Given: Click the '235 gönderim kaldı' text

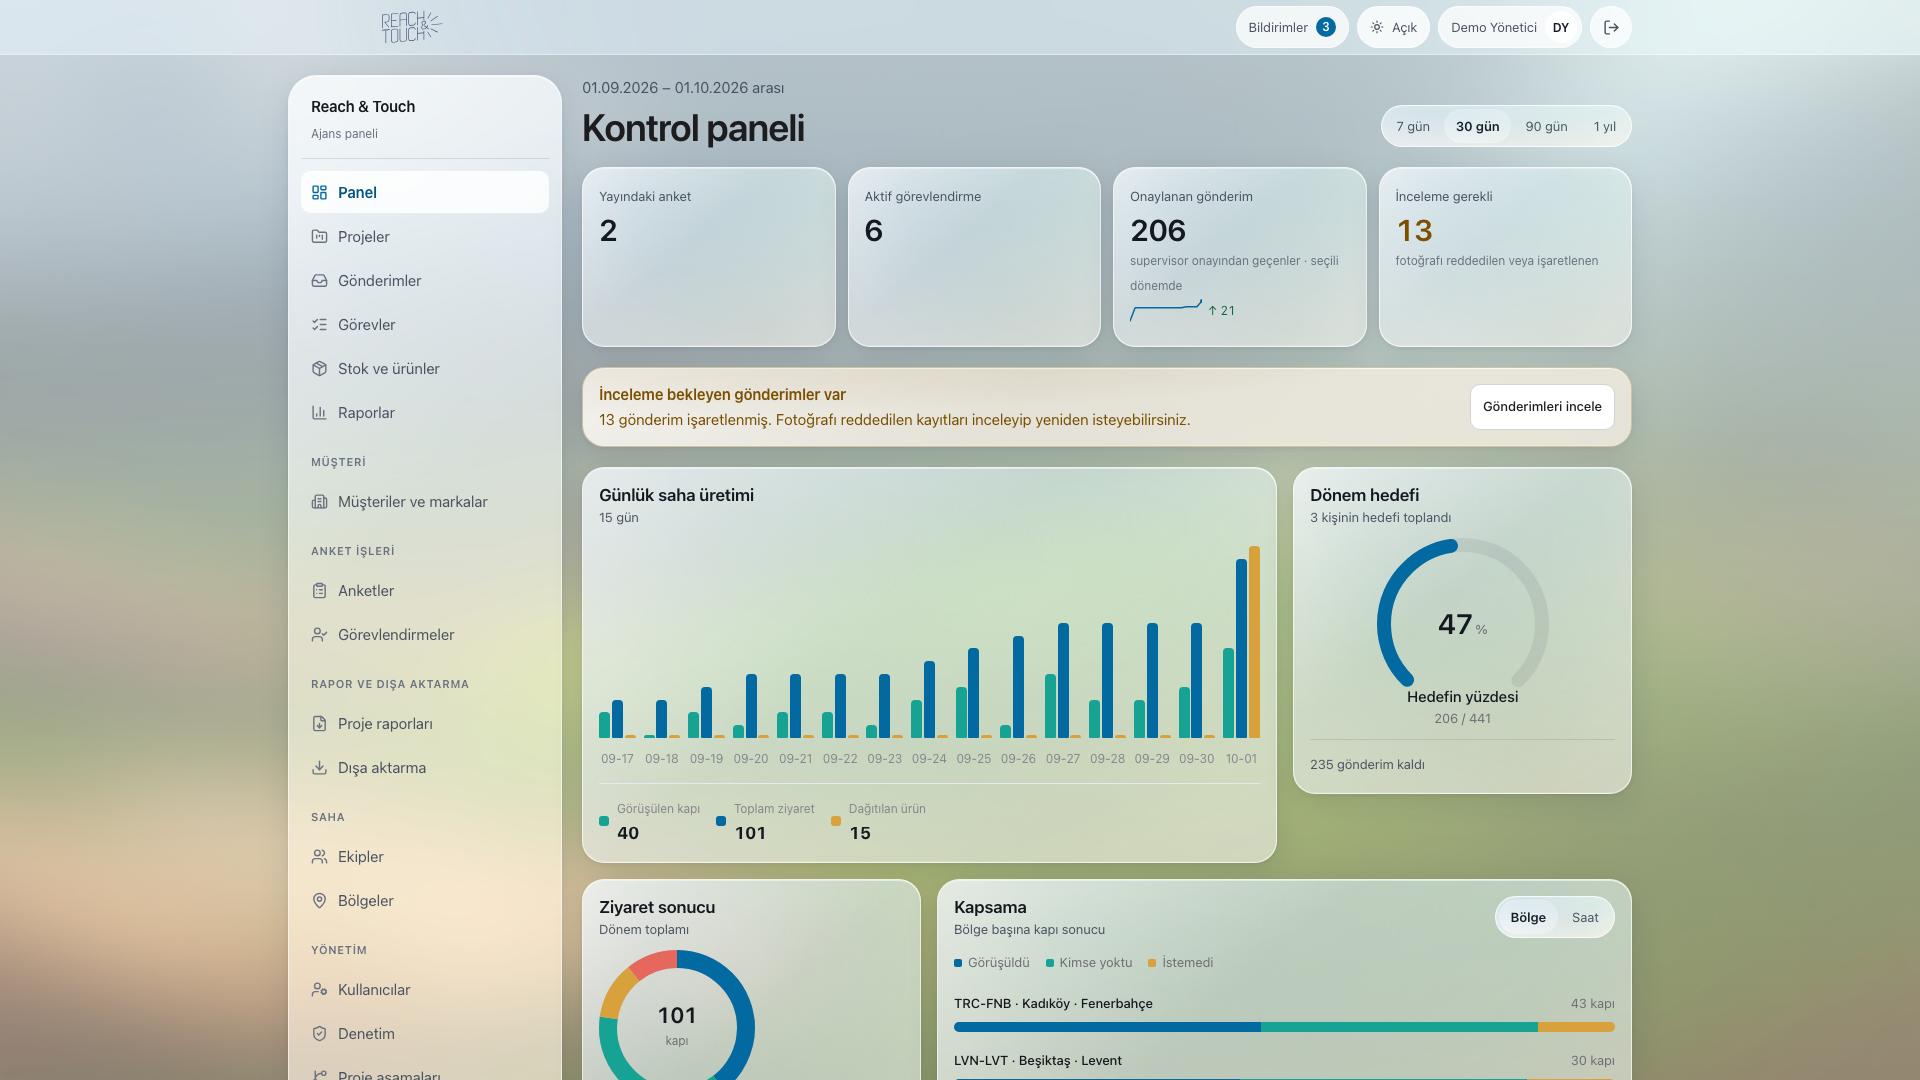Looking at the screenshot, I should pyautogui.click(x=1367, y=765).
